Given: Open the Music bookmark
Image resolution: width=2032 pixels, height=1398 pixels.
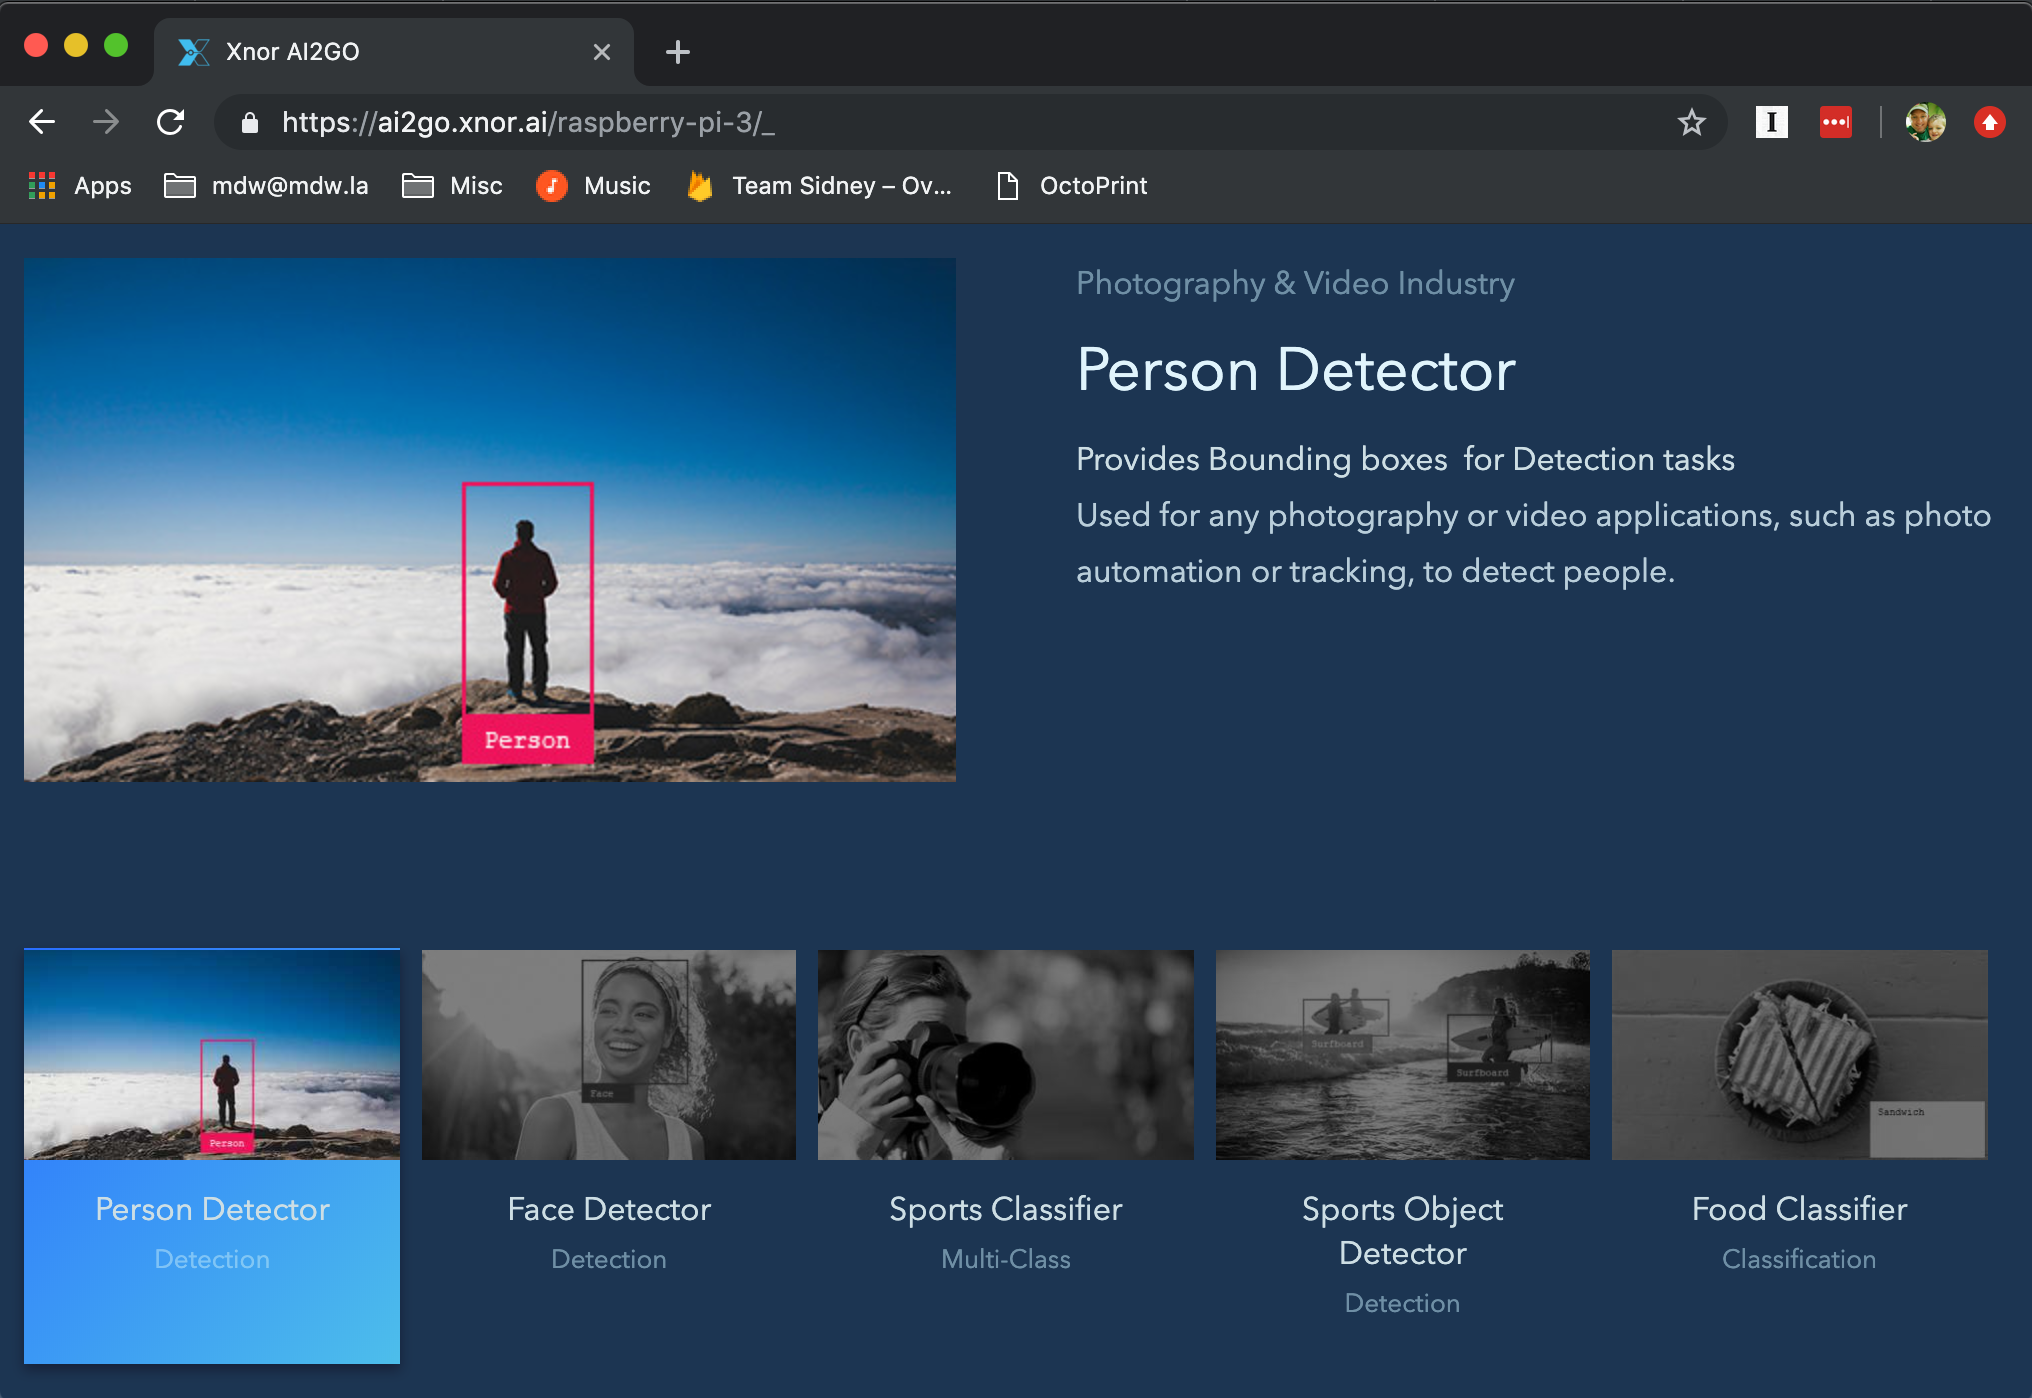Looking at the screenshot, I should click(x=593, y=186).
